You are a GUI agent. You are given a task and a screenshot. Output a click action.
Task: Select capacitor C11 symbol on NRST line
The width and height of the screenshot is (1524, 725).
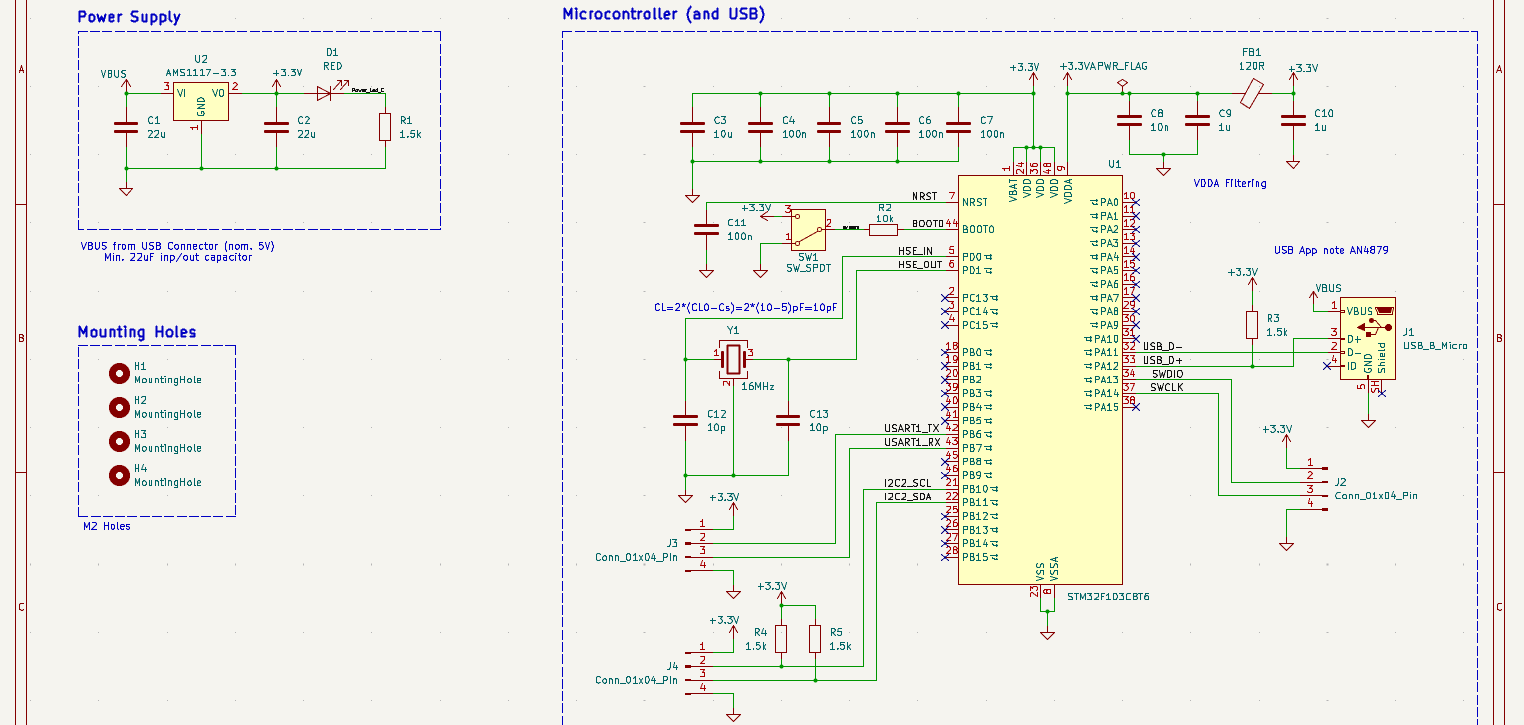(706, 230)
